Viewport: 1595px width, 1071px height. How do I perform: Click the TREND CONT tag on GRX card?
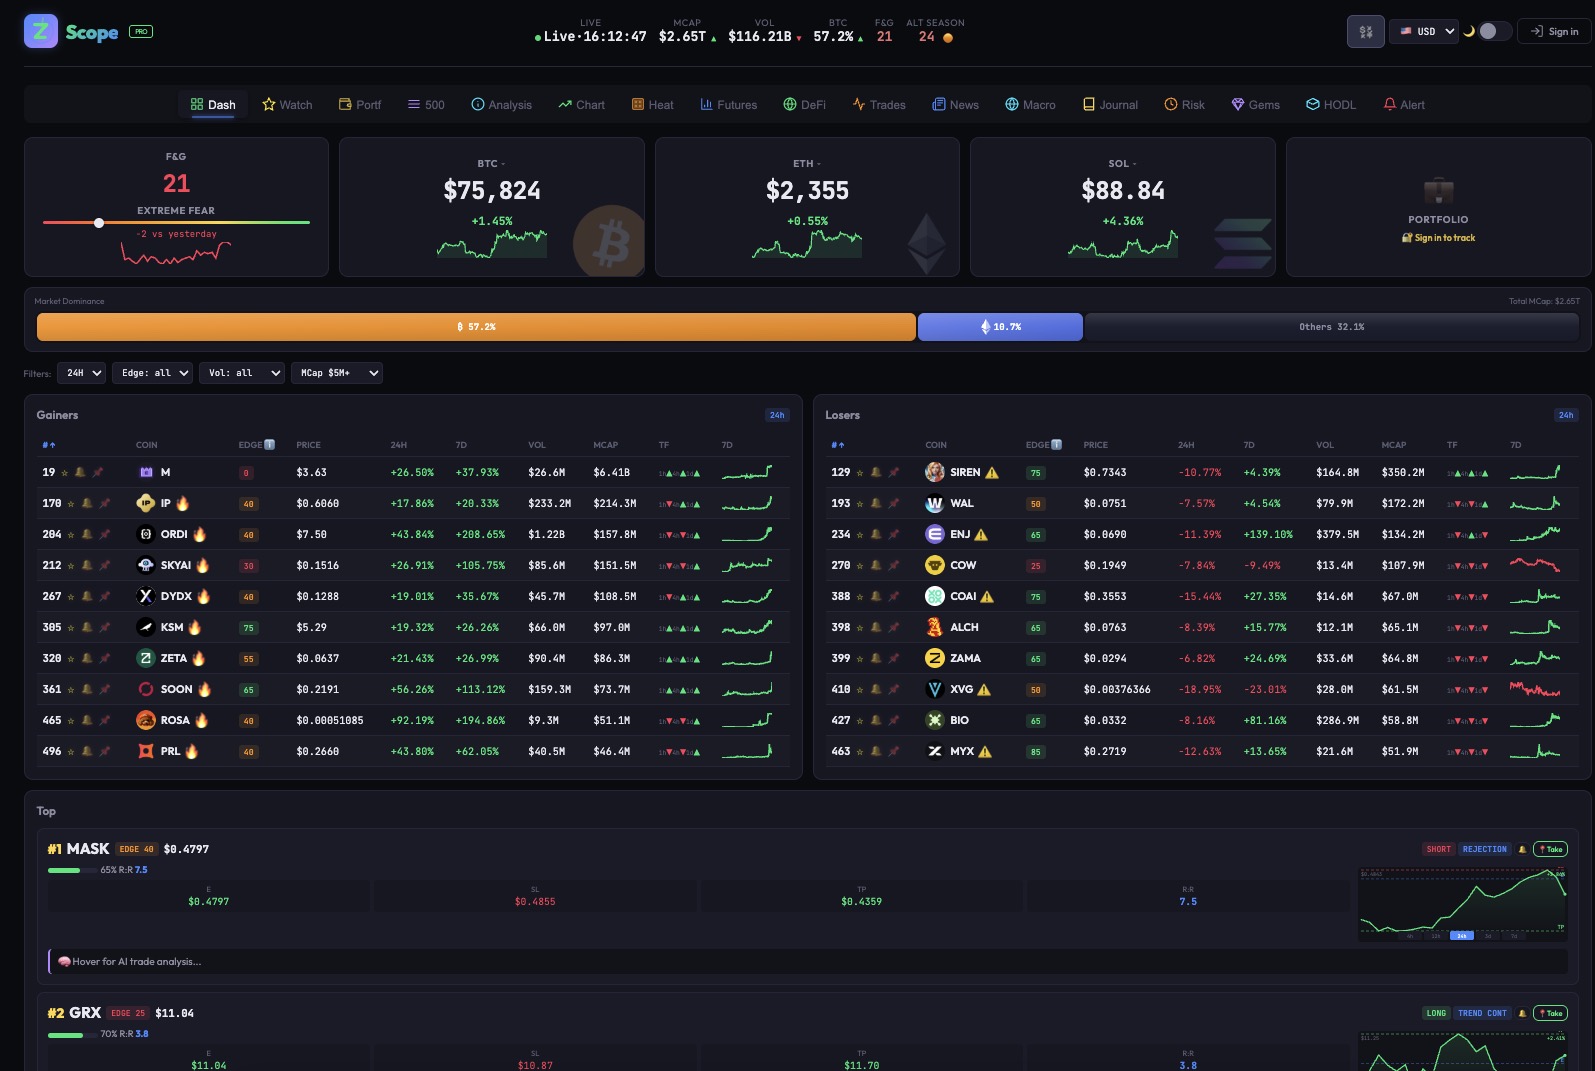click(x=1482, y=1013)
